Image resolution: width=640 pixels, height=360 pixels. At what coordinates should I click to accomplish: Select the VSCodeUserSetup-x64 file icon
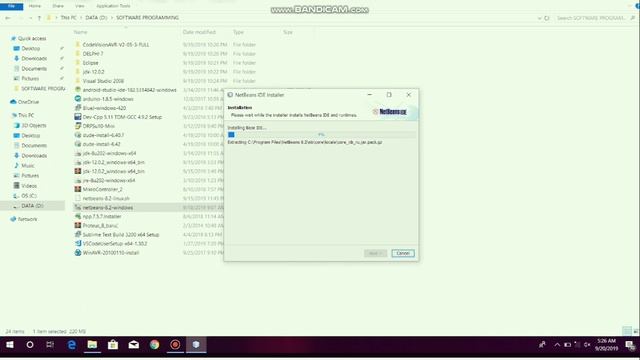(x=78, y=244)
